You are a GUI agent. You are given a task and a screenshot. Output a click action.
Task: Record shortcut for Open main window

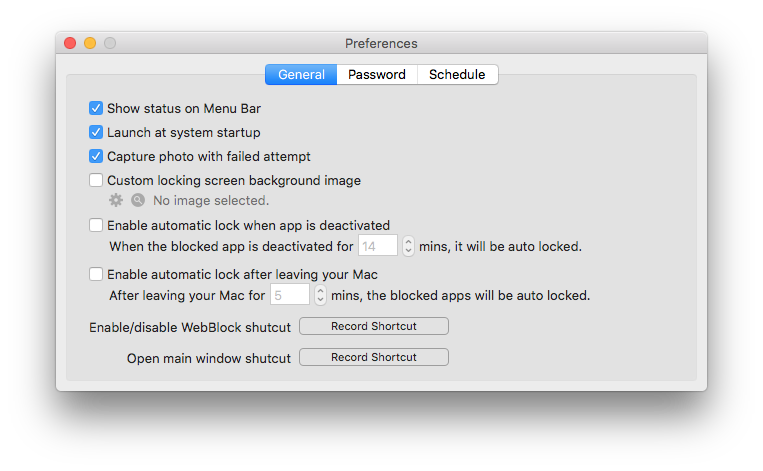click(x=374, y=357)
